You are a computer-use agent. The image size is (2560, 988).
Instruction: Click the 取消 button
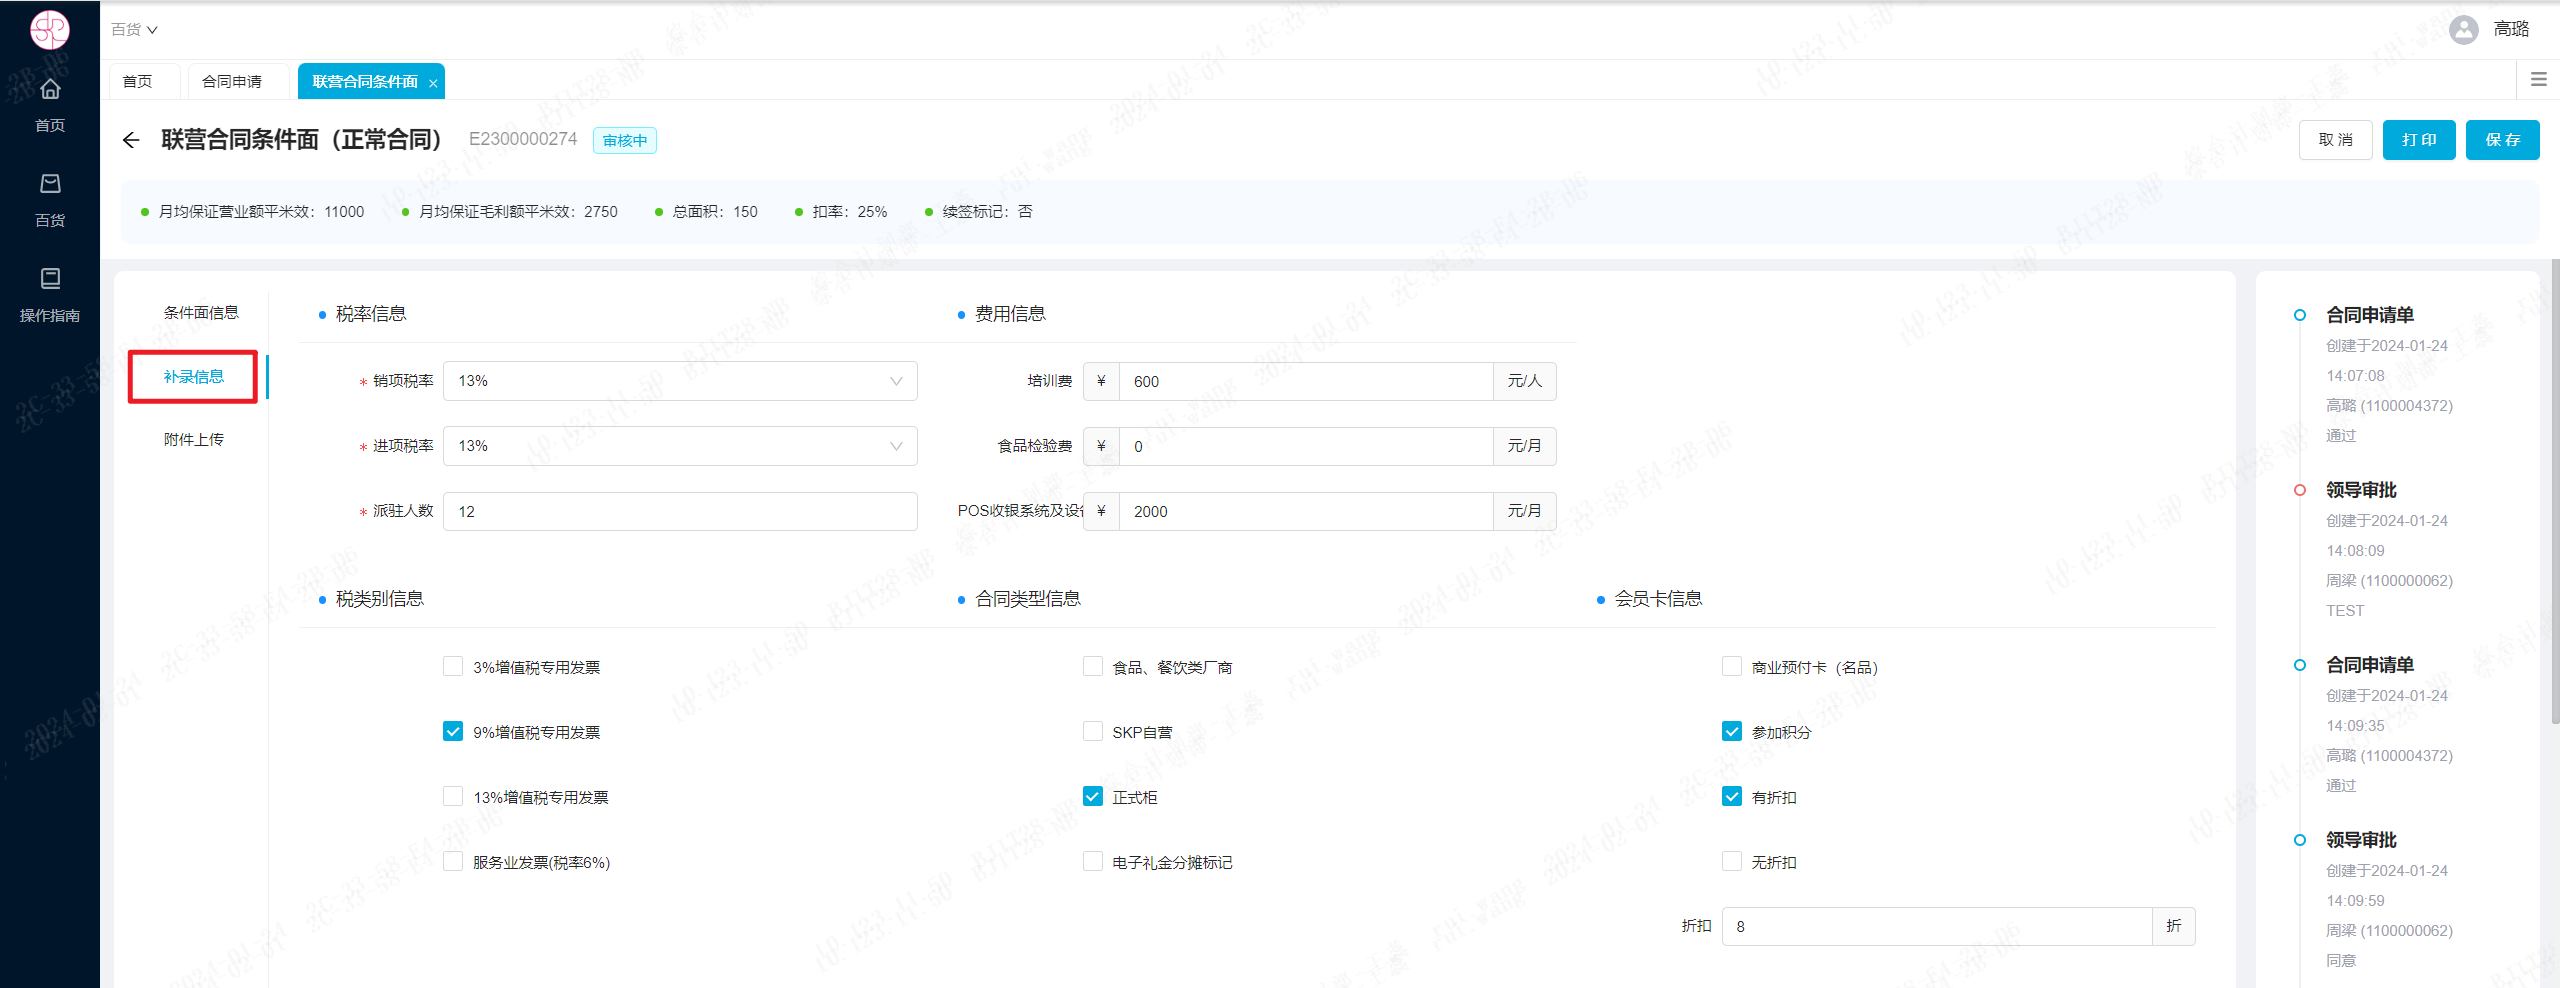point(2335,140)
